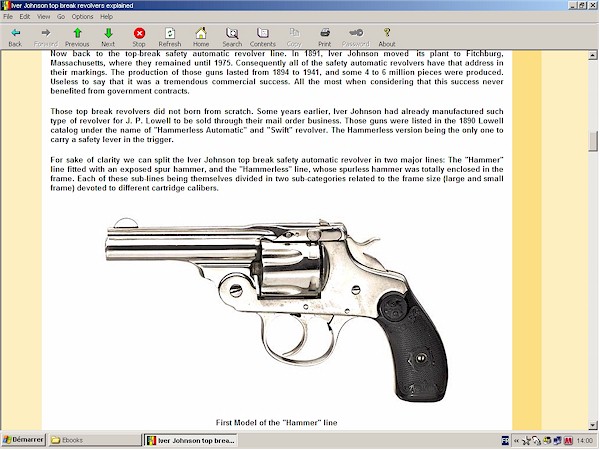Go to the Next page
The height and width of the screenshot is (450, 600).
108,37
